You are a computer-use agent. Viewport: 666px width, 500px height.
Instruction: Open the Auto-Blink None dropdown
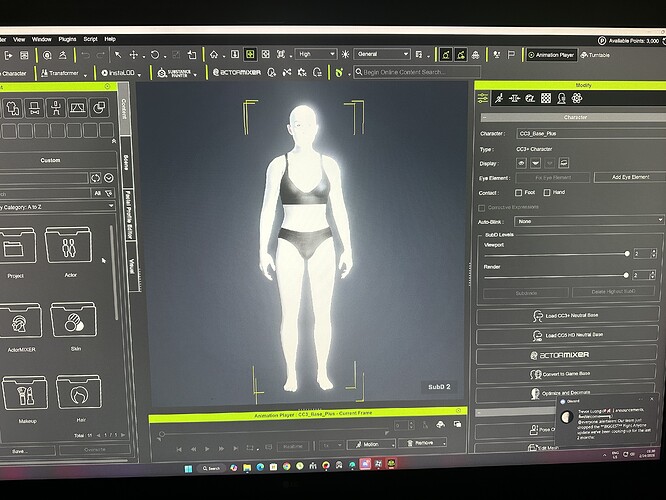pos(588,221)
